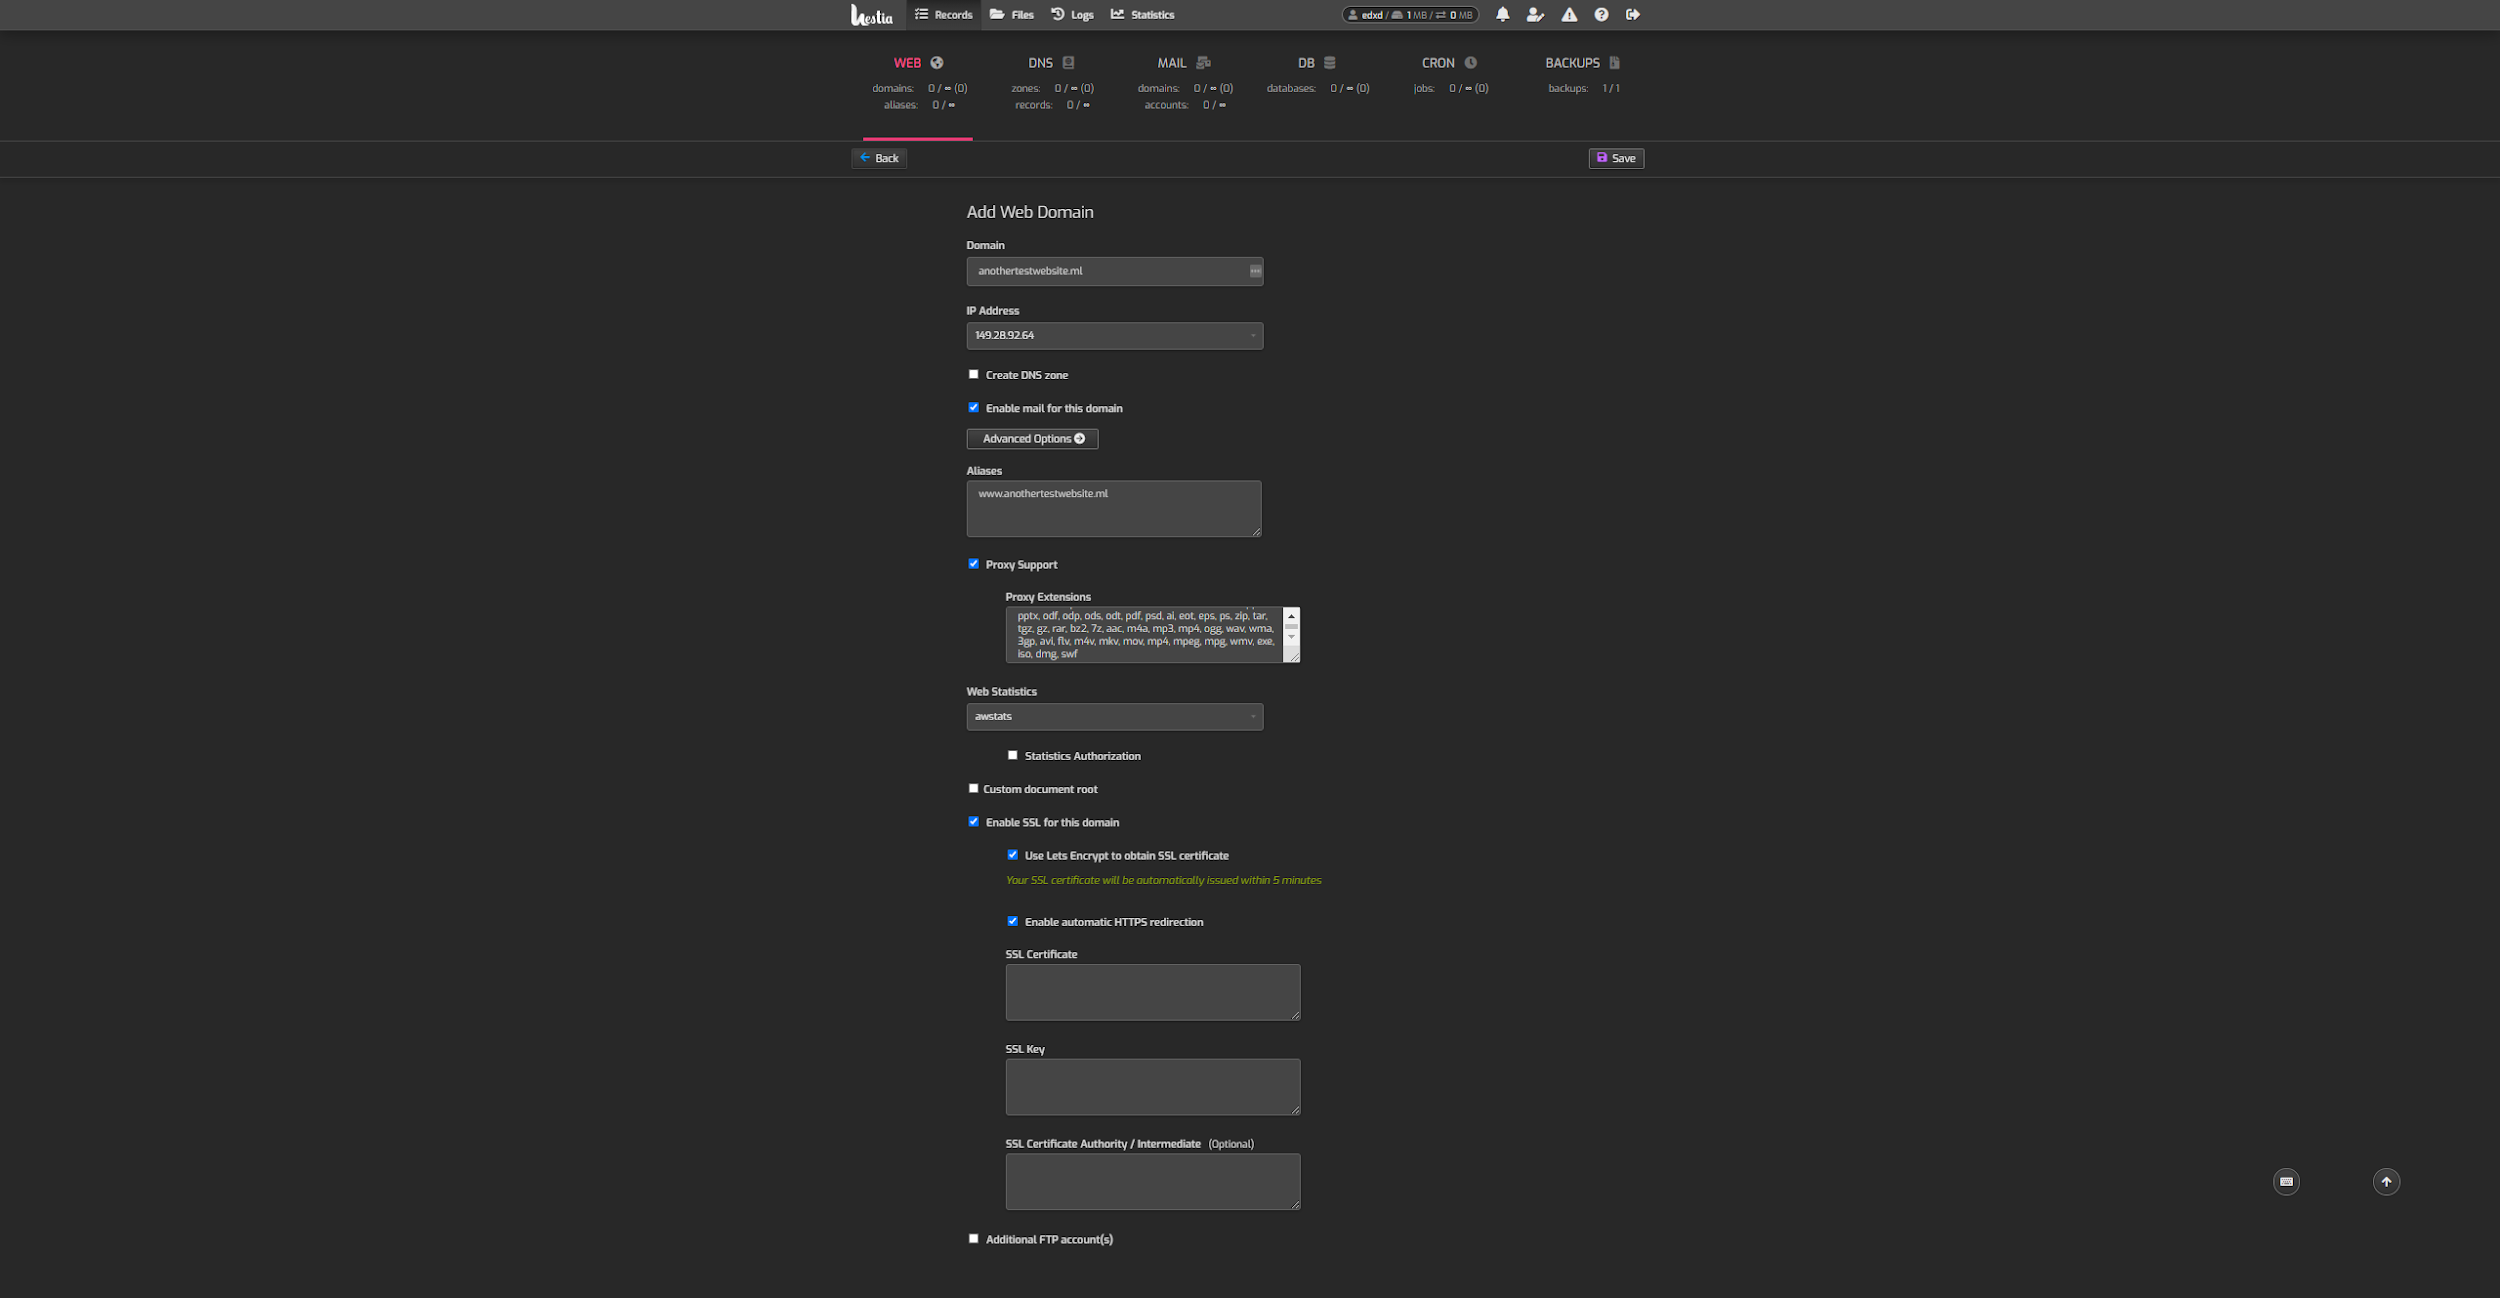Screen dimensions: 2500x1298
Task: Uncheck Enable mail for this domain
Action: pos(973,407)
